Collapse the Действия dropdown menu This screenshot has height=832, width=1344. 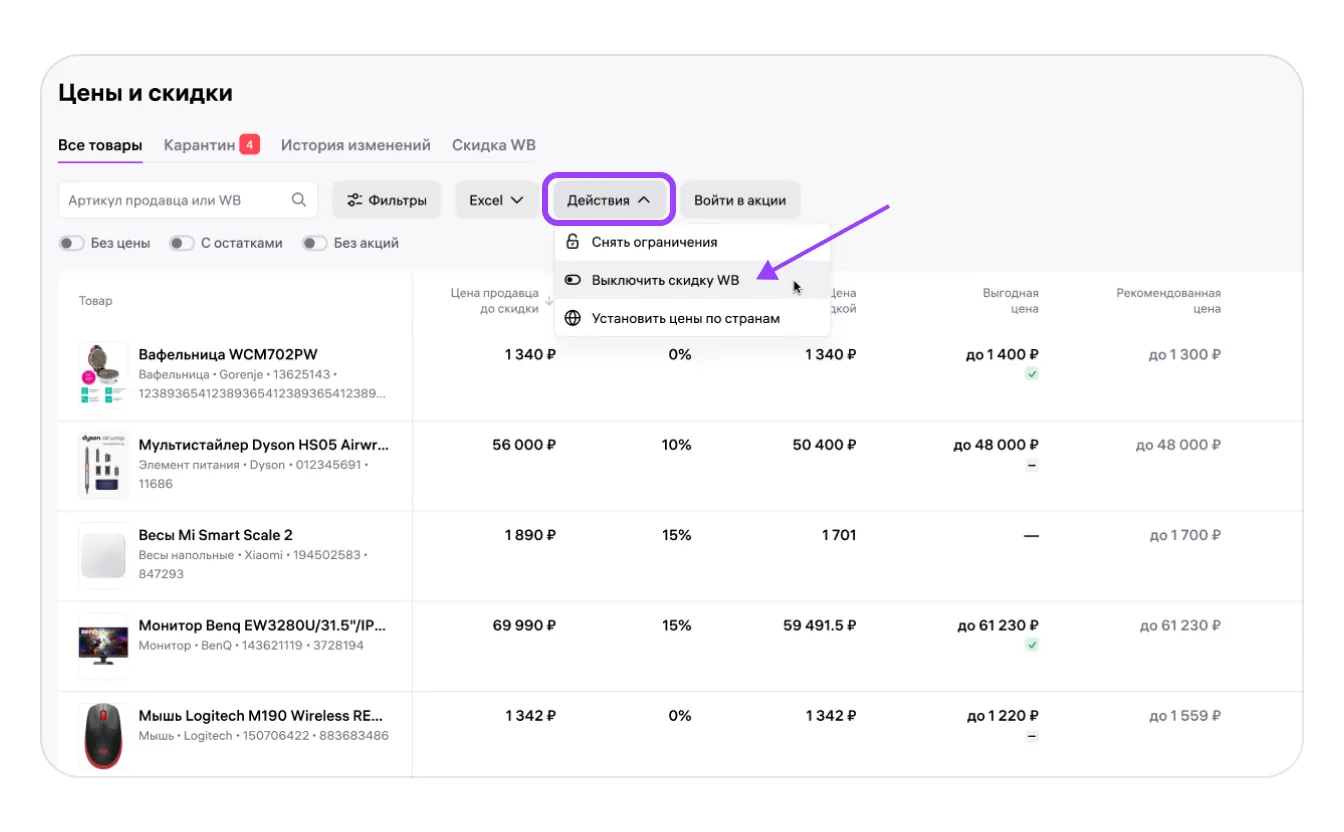point(609,200)
